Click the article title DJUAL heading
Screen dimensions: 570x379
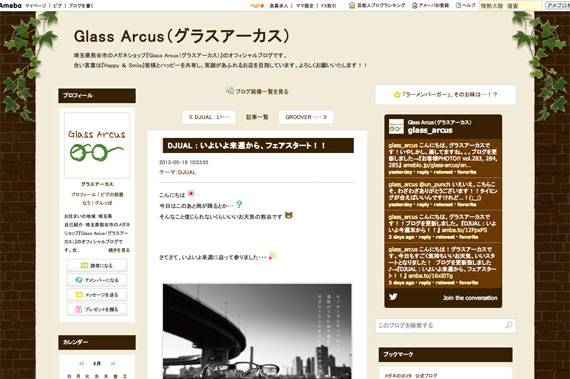(x=246, y=146)
